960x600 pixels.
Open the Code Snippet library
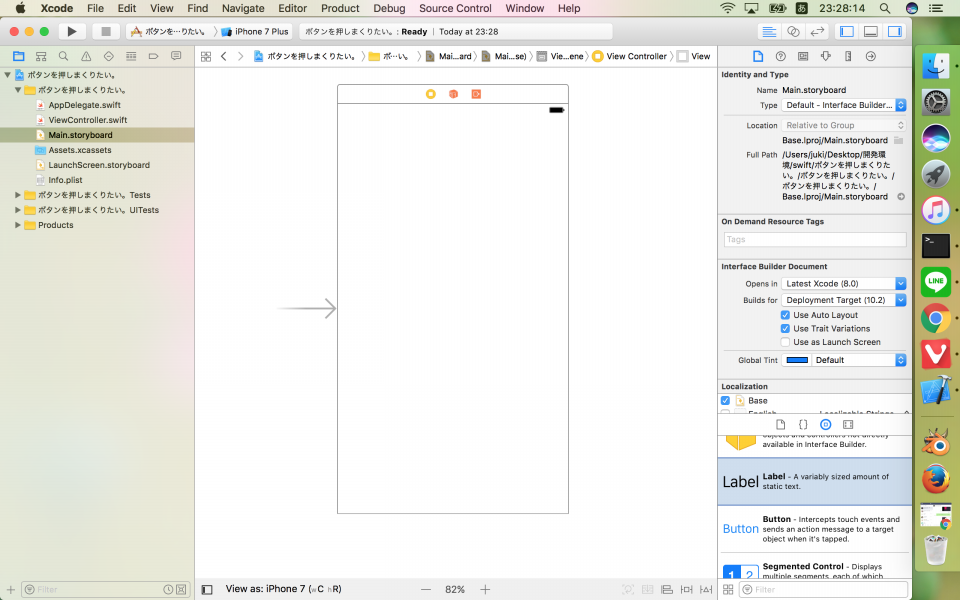[x=803, y=424]
